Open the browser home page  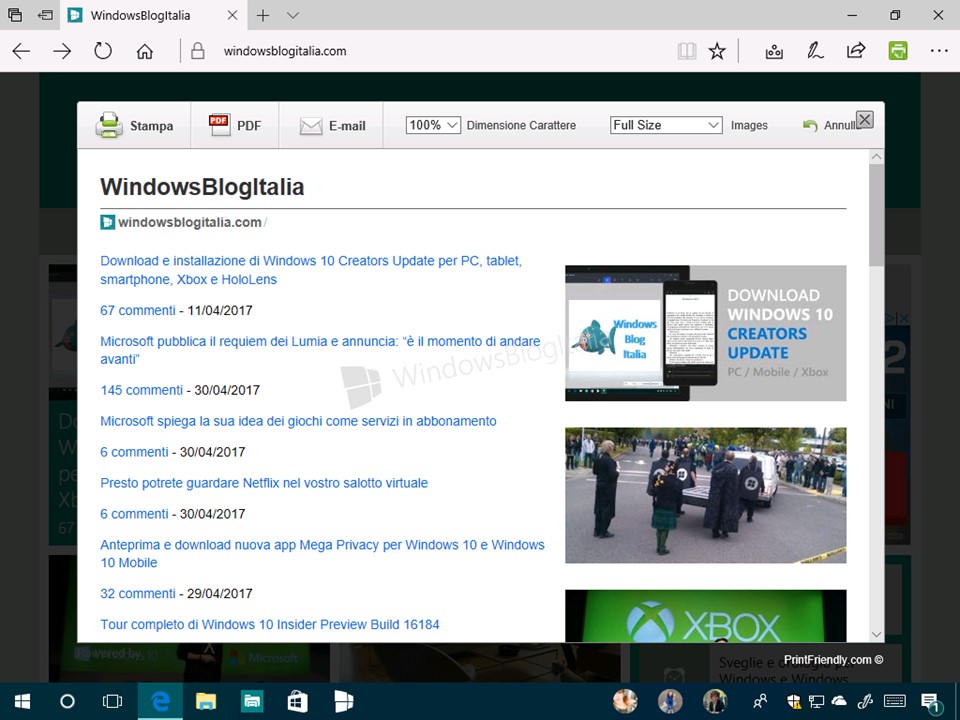[x=144, y=51]
